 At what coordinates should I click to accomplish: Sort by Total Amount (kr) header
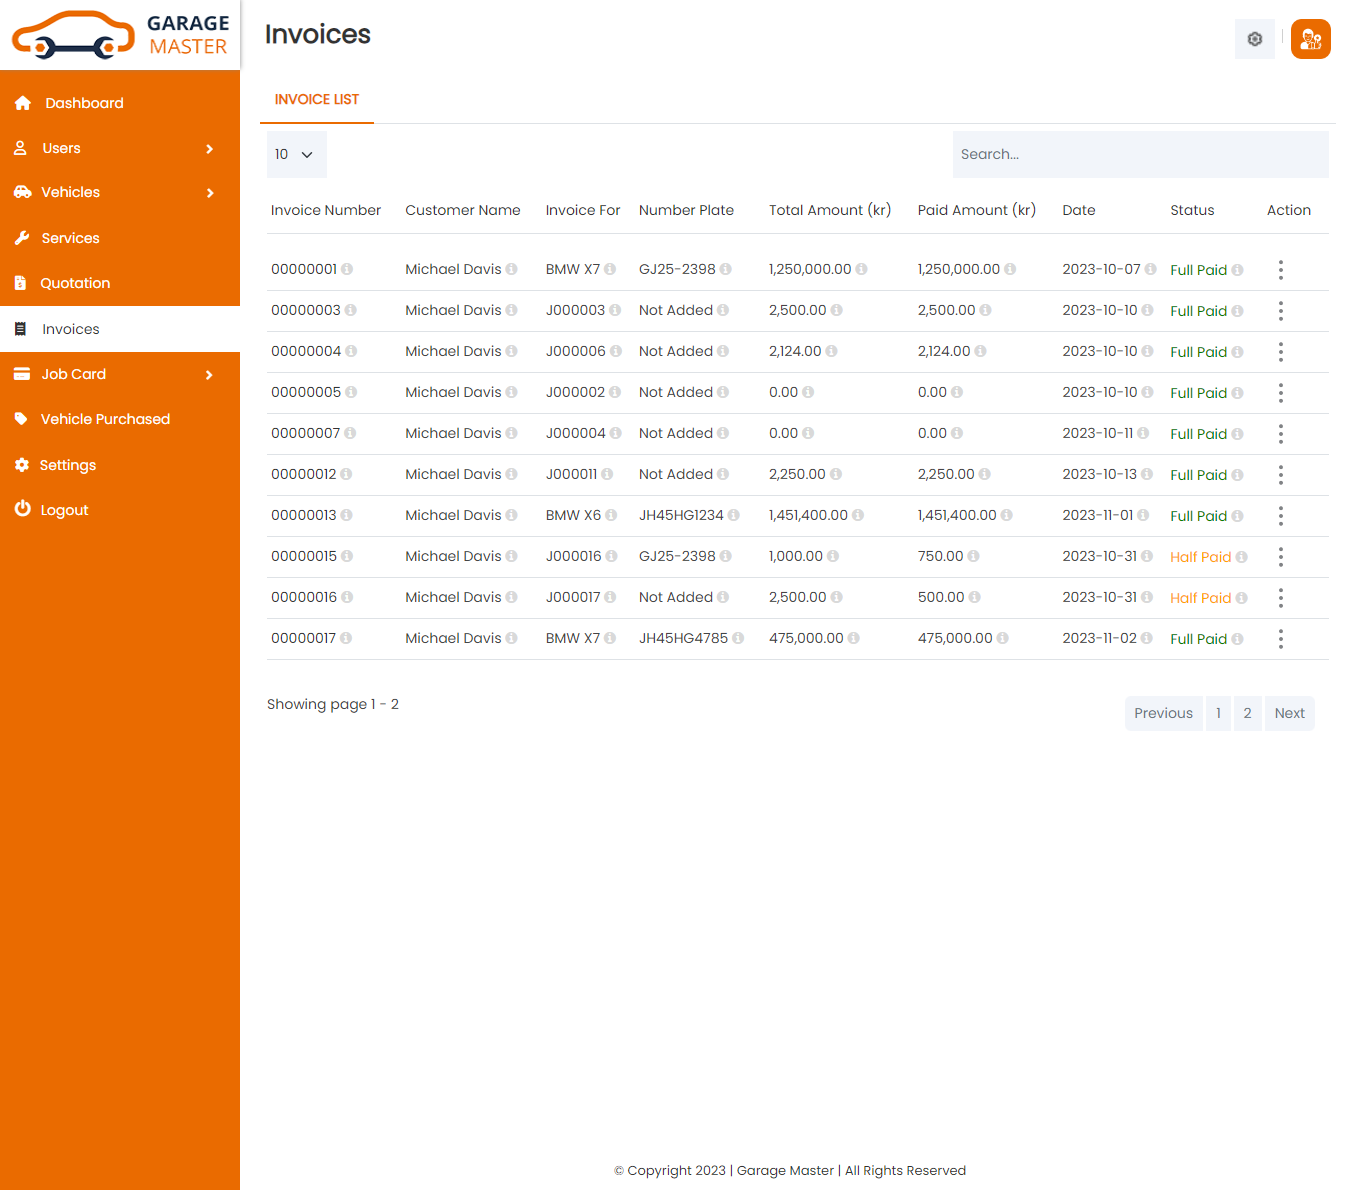830,210
